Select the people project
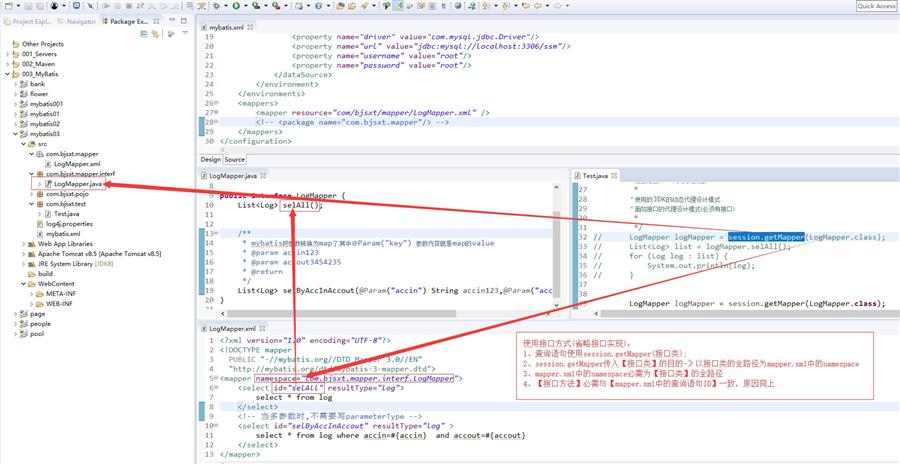 (36, 324)
